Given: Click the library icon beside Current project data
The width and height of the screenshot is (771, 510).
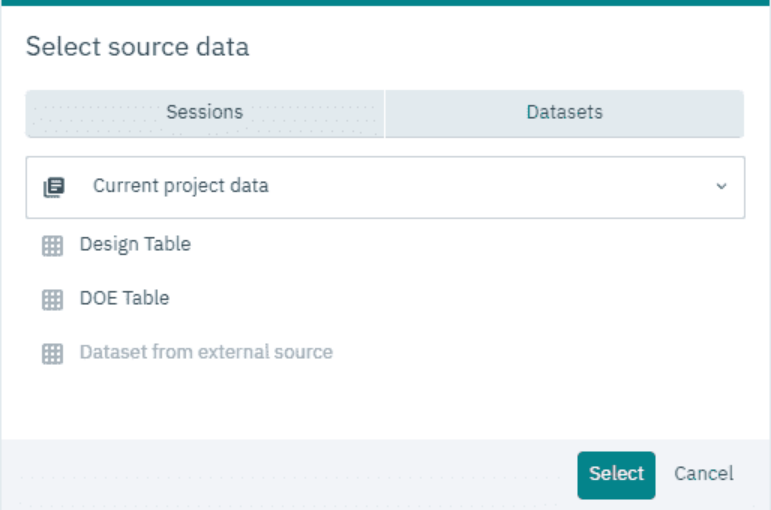Looking at the screenshot, I should [x=54, y=187].
